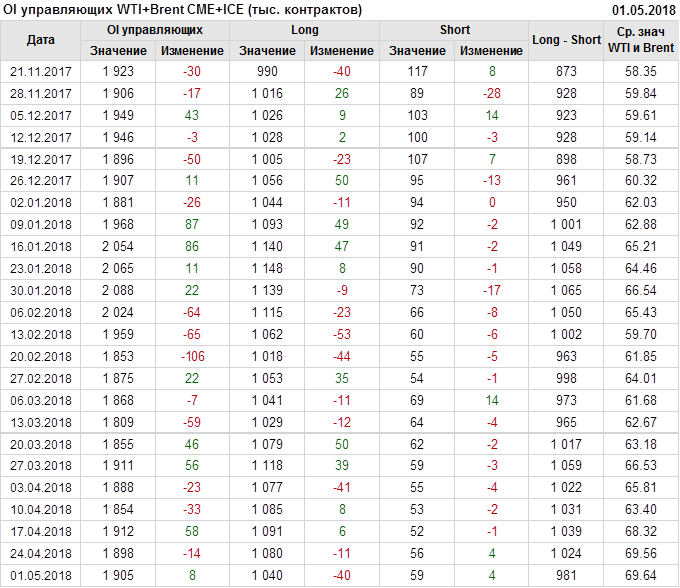Click the "Short" group column header
Viewport: 680px width, 588px height.
[x=454, y=30]
